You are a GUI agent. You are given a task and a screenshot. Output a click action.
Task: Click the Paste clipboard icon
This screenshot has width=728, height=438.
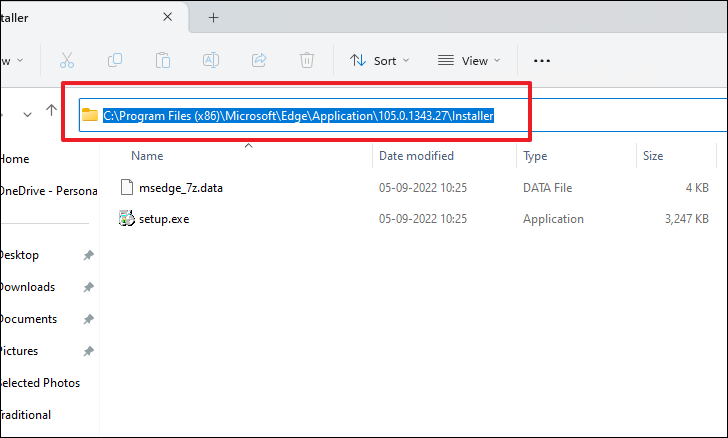tap(163, 60)
